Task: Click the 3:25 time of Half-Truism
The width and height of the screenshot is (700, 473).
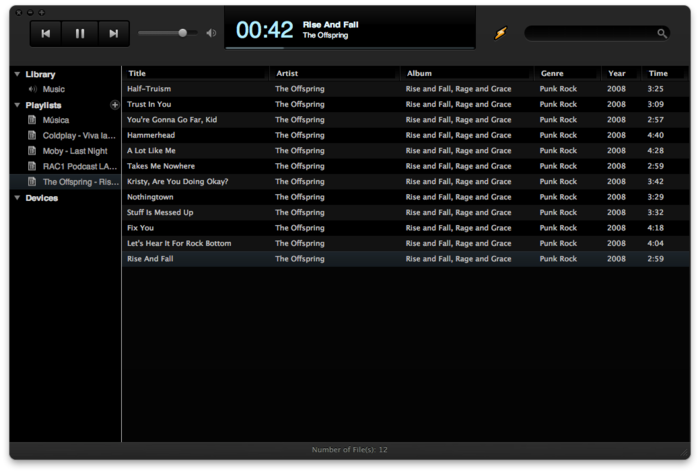Action: 655,89
